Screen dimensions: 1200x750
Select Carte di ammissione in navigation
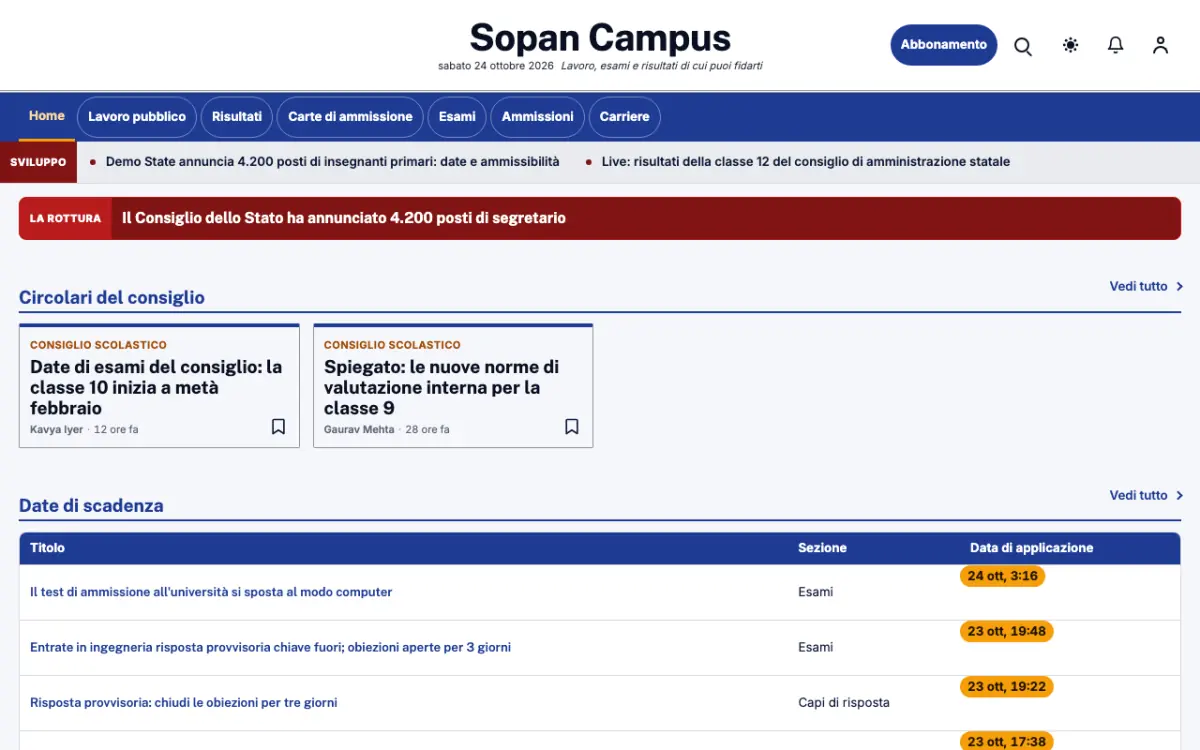click(x=350, y=117)
